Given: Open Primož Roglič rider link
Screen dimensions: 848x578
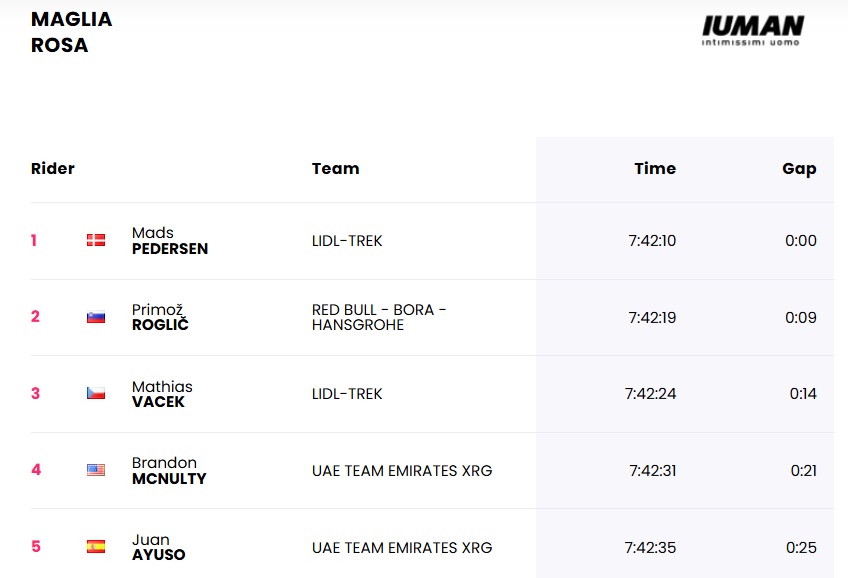Looking at the screenshot, I should (160, 317).
